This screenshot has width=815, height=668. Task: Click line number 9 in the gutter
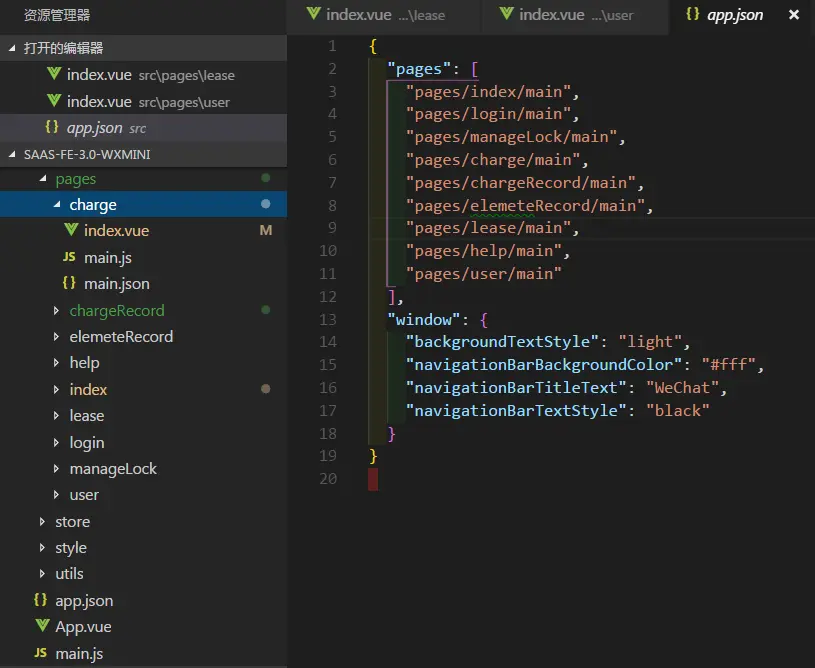(x=332, y=228)
